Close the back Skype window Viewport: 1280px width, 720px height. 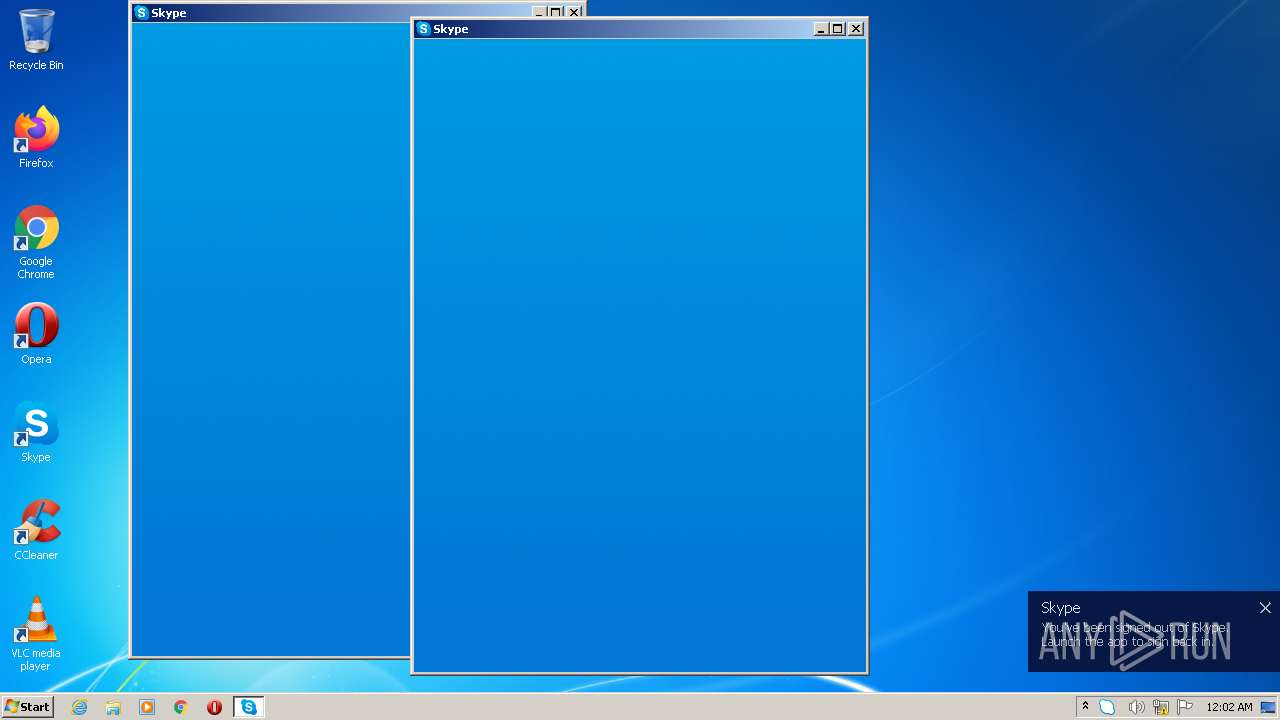[575, 12]
